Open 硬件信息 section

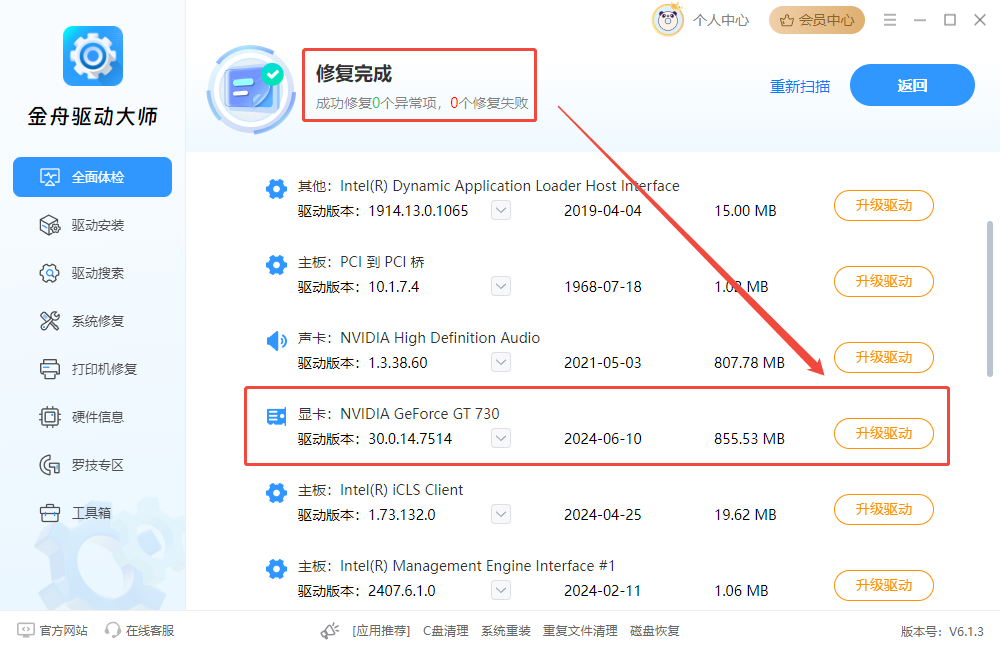tap(92, 417)
